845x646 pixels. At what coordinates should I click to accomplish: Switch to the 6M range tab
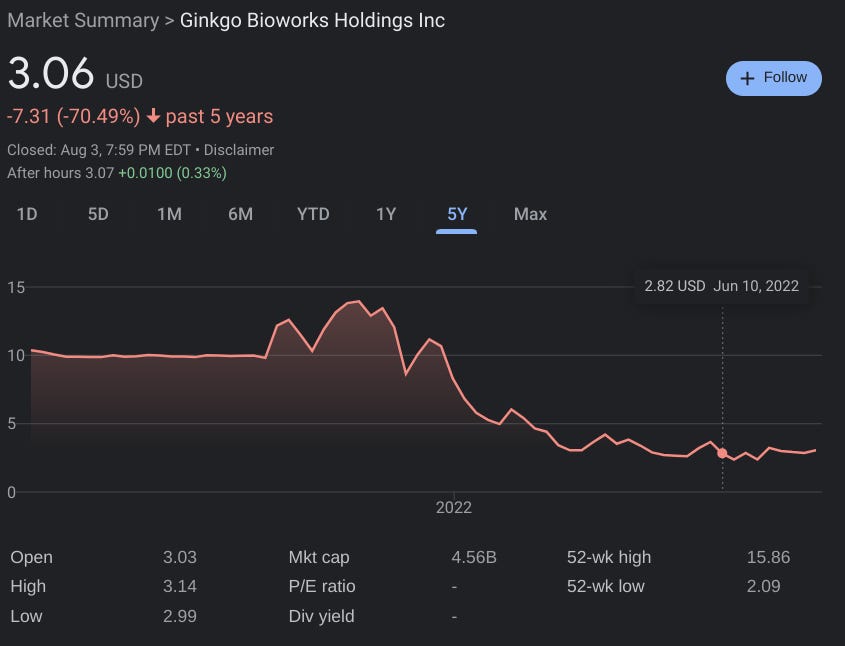(x=240, y=214)
